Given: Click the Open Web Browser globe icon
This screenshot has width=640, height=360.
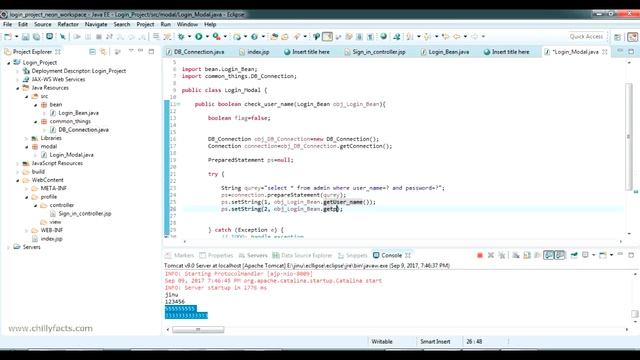Looking at the screenshot, I should (x=383, y=37).
